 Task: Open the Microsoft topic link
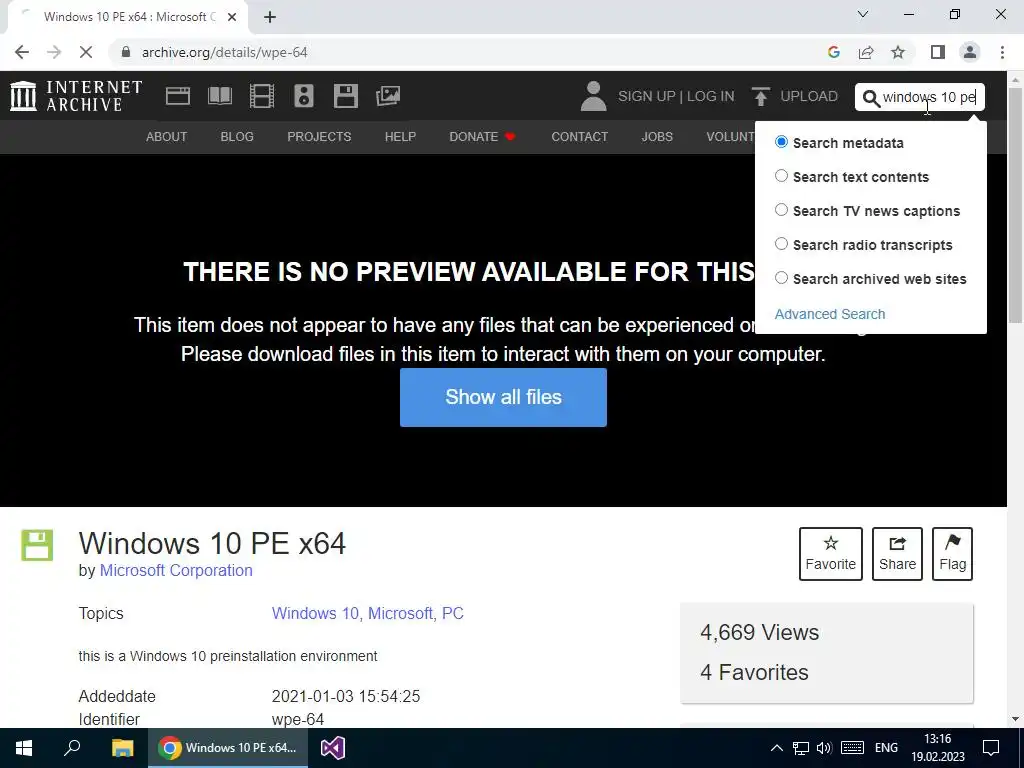point(400,613)
